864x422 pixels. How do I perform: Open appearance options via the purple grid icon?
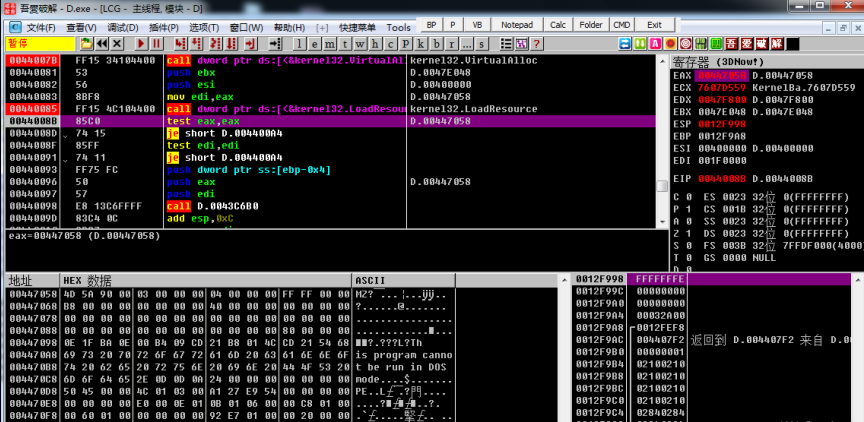[x=521, y=44]
